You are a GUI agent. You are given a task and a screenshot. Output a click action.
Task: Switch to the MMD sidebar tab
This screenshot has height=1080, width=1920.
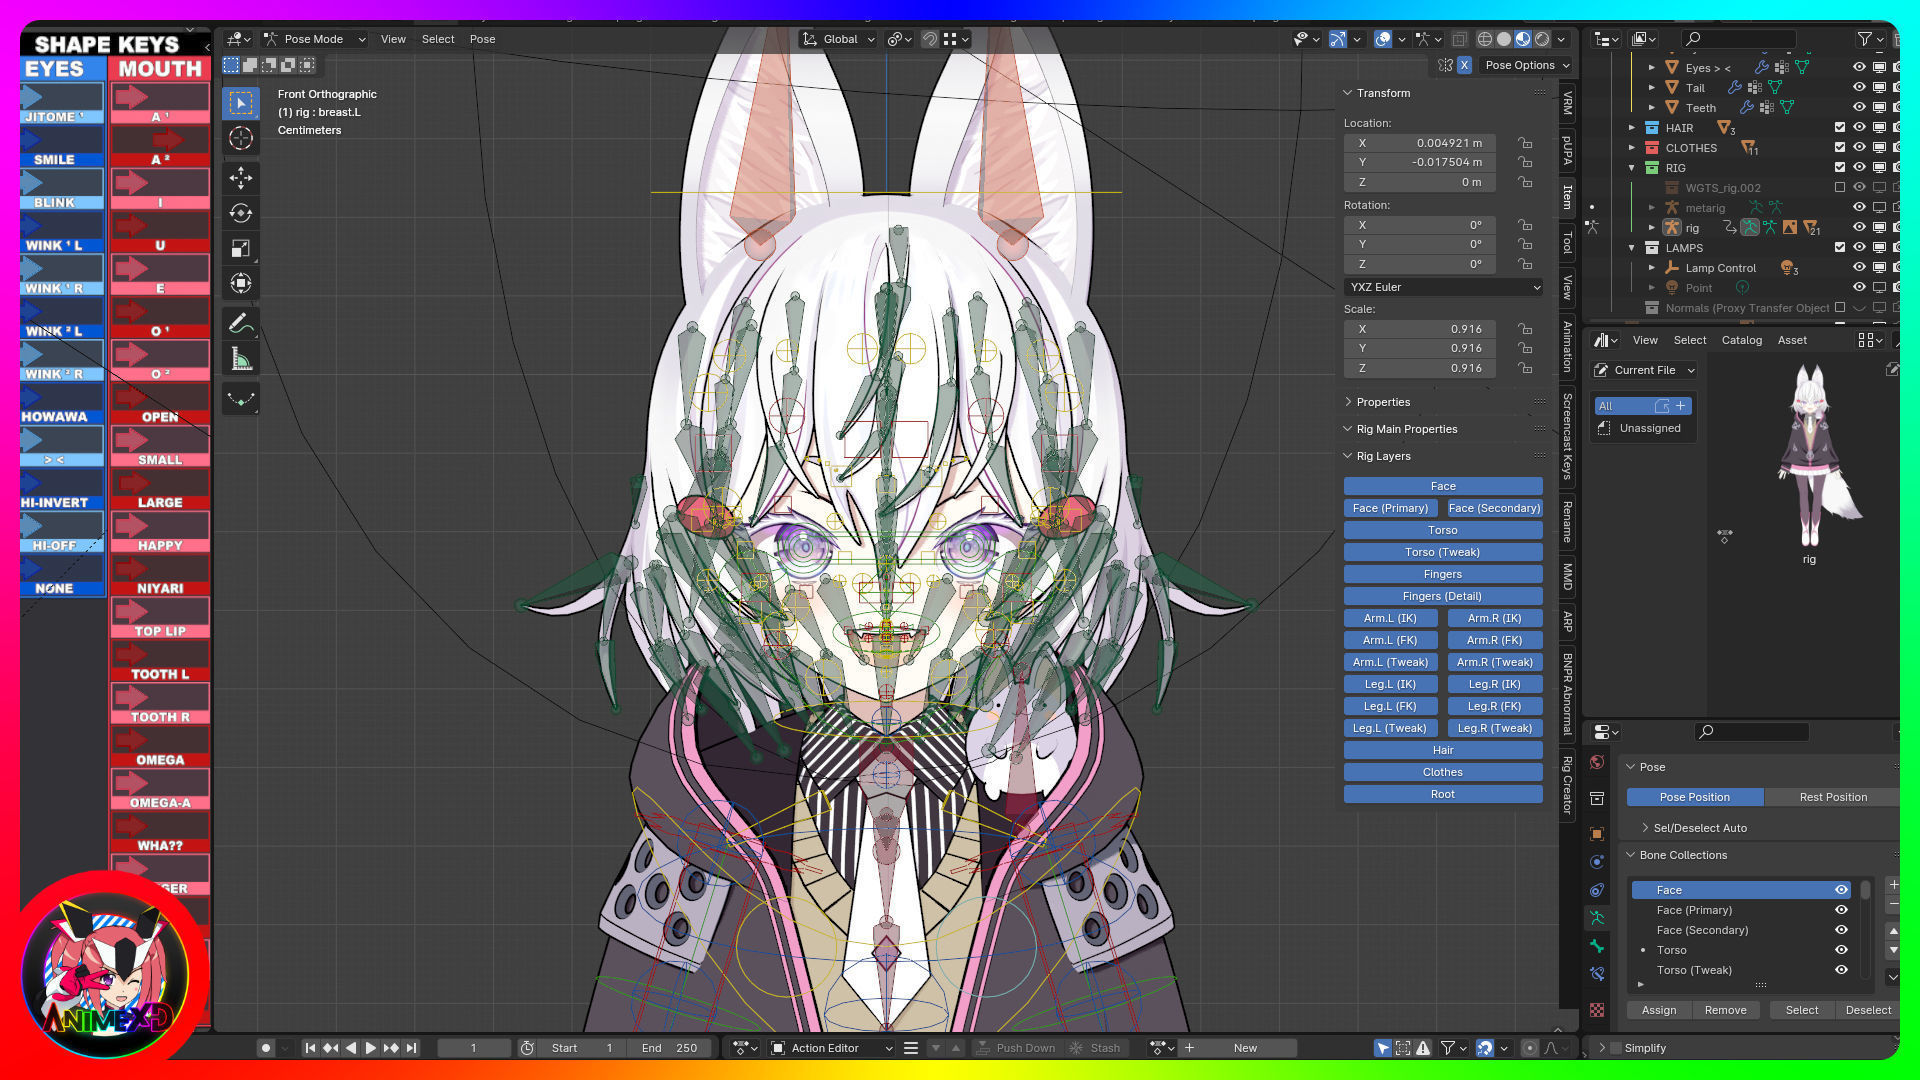1567,576
